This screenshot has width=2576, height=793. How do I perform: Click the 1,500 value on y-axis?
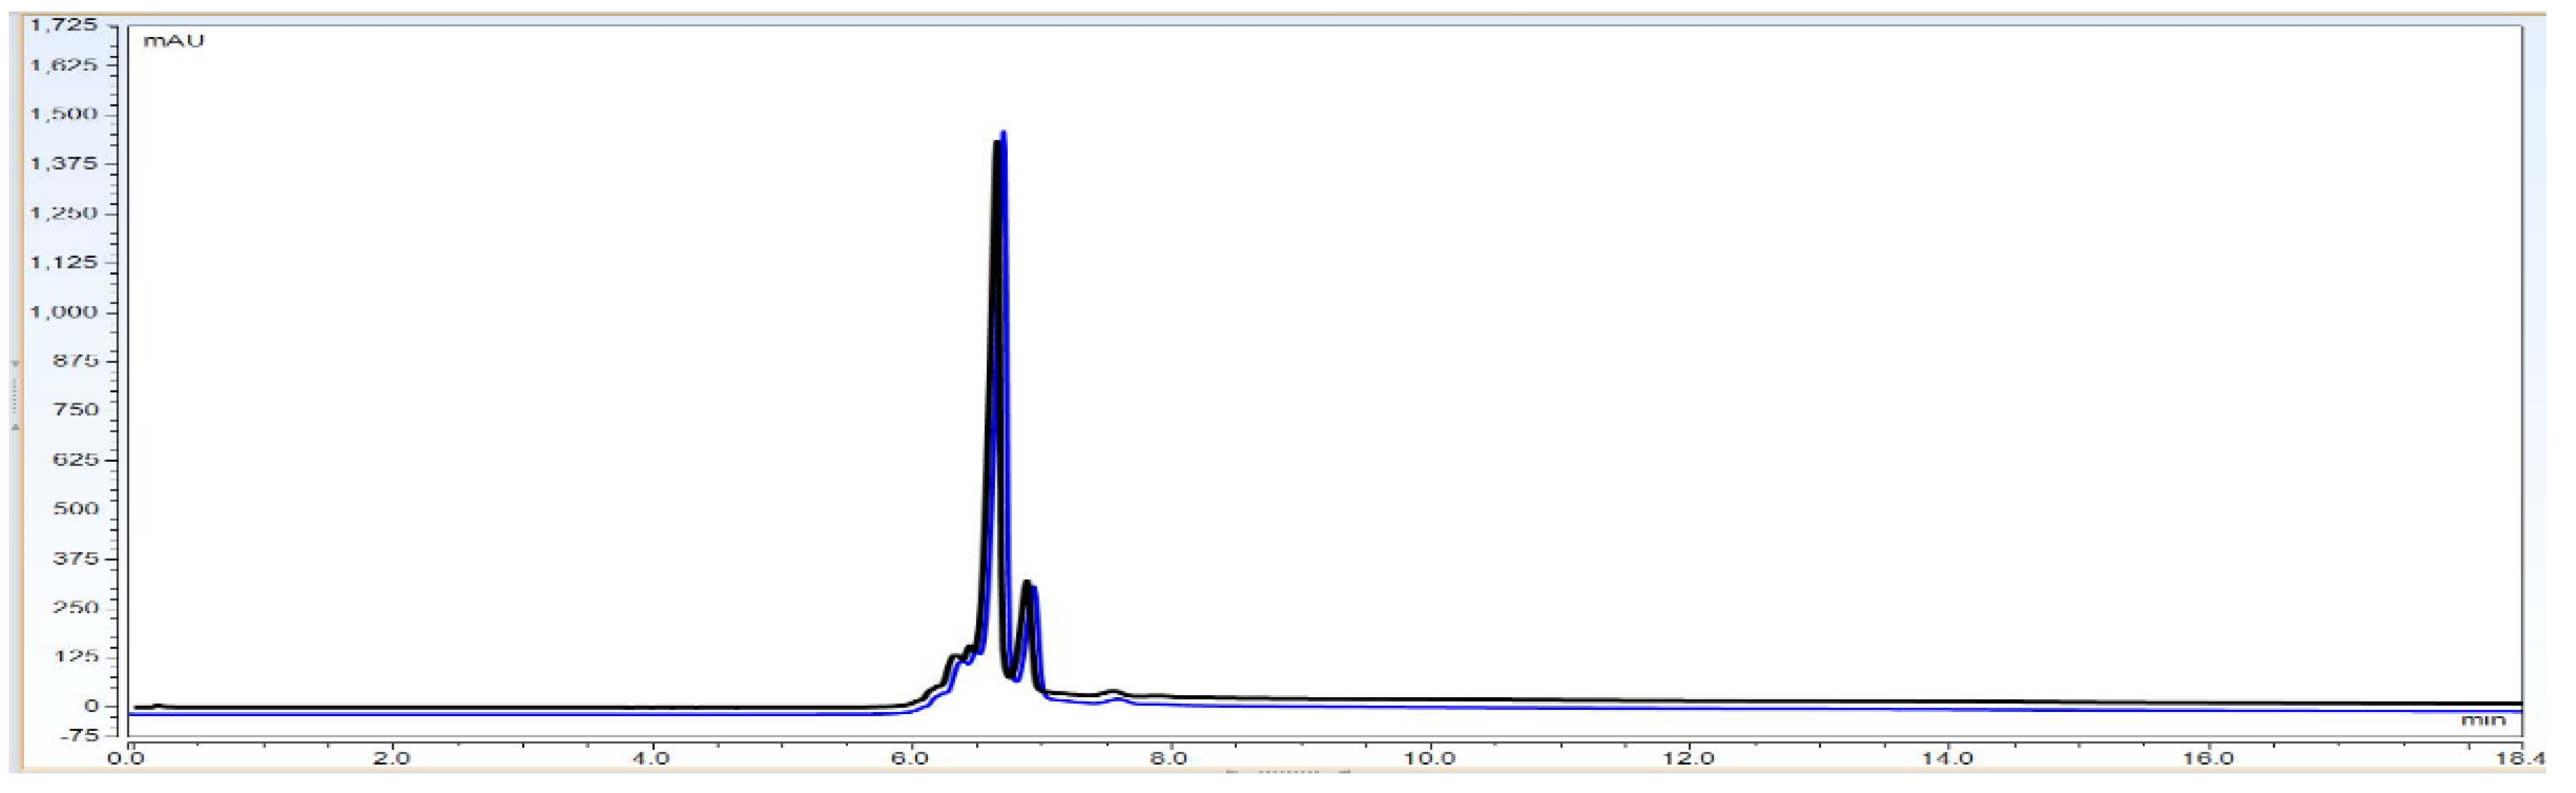coord(63,114)
